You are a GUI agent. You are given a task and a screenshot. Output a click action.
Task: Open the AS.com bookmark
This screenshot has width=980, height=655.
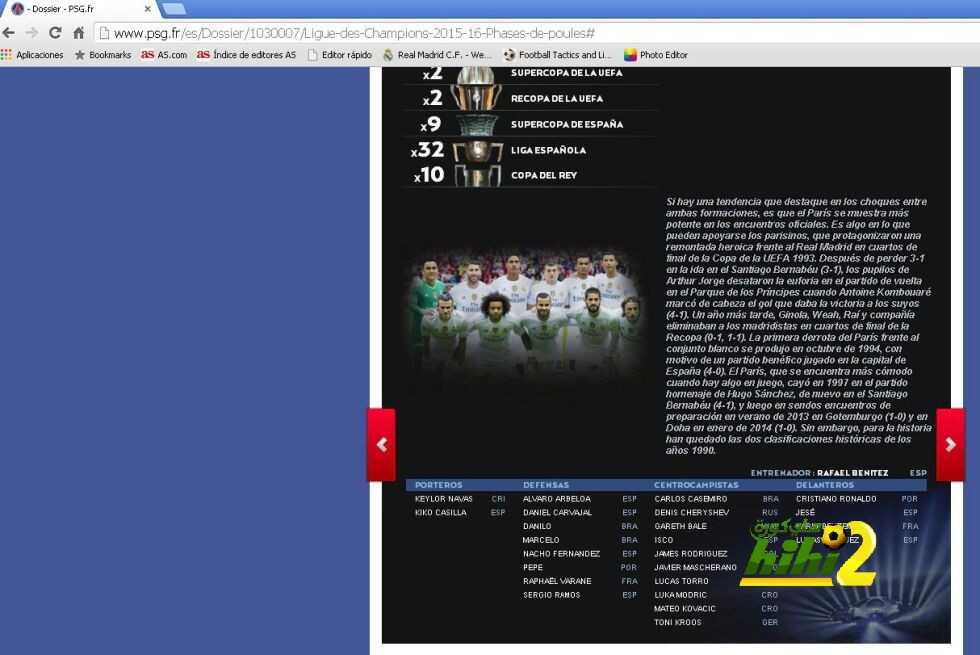(164, 55)
